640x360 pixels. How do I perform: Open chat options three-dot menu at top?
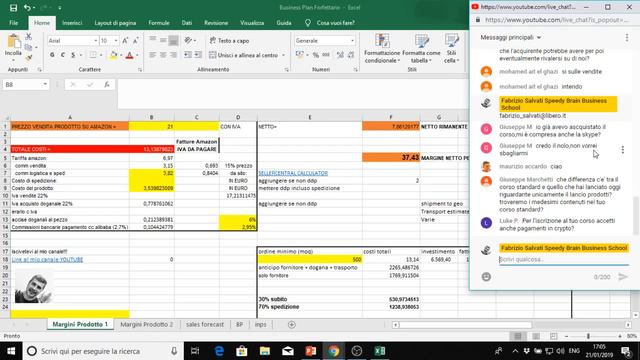[627, 38]
